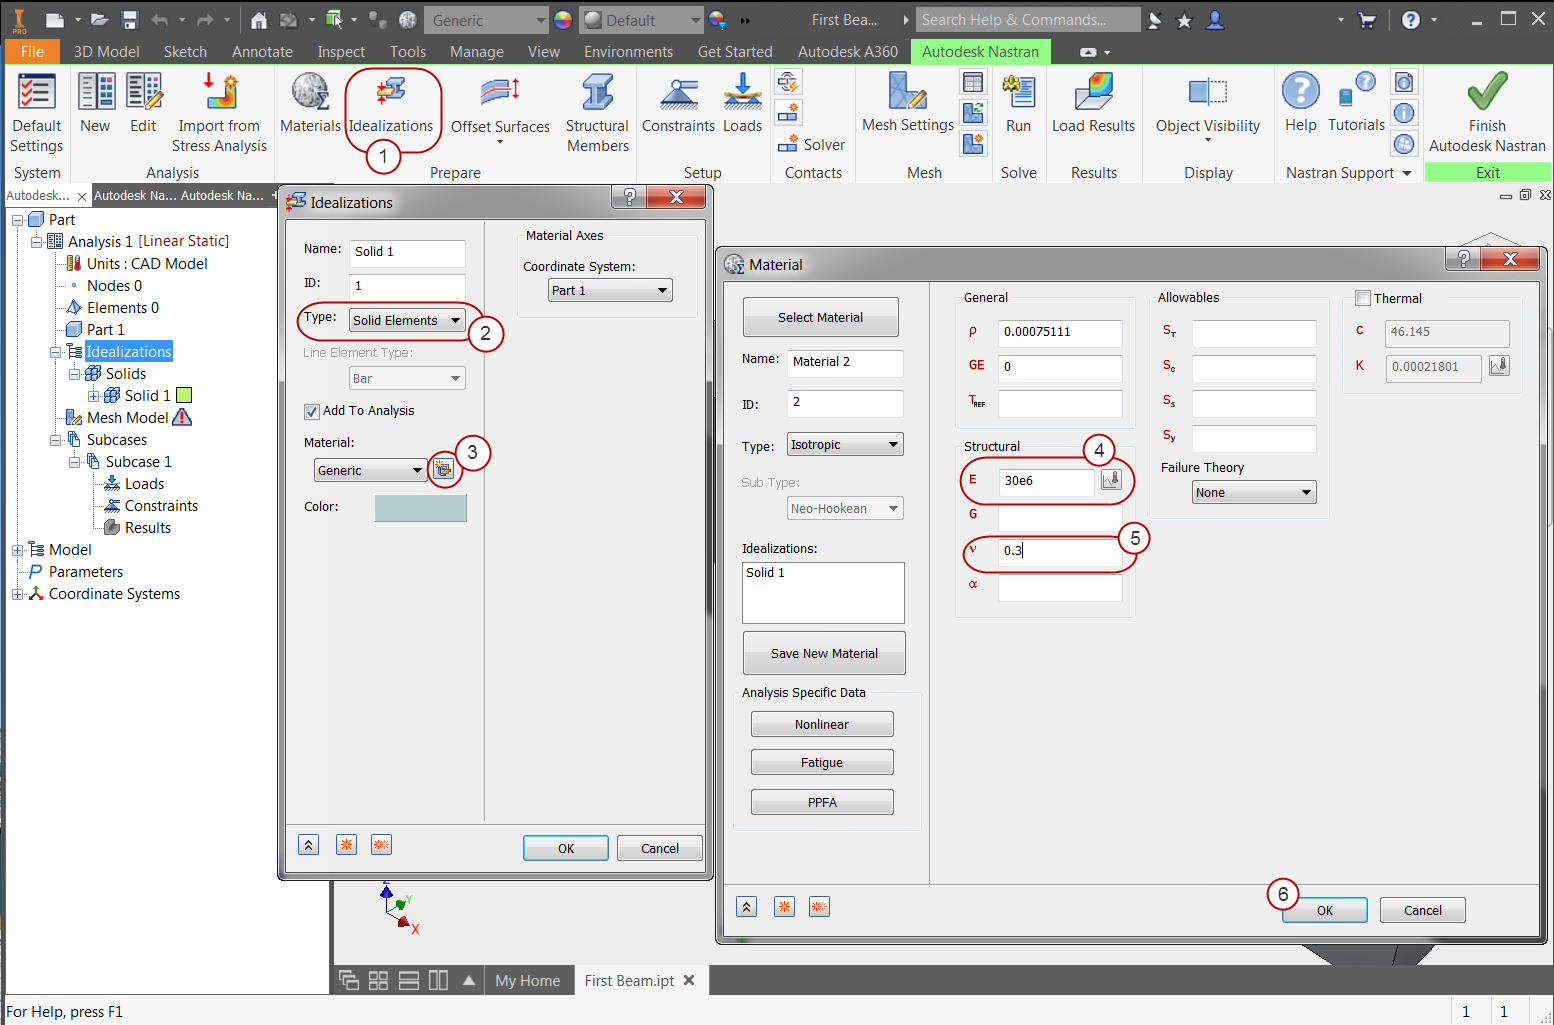Screen dimensions: 1554x1025
Task: Select Solid 1 in the Idealizations list
Action: [x=766, y=573]
